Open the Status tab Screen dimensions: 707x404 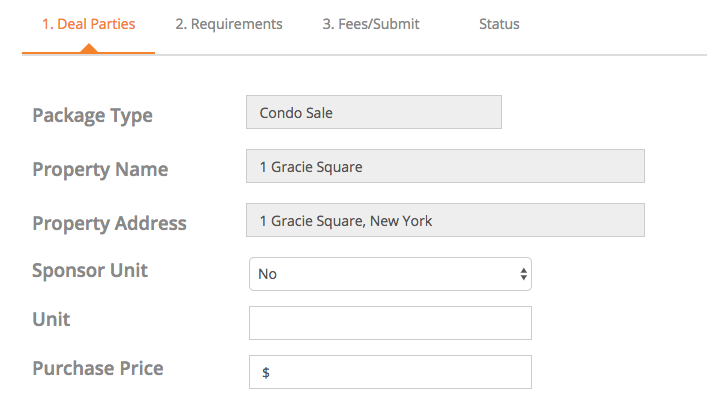tap(499, 24)
